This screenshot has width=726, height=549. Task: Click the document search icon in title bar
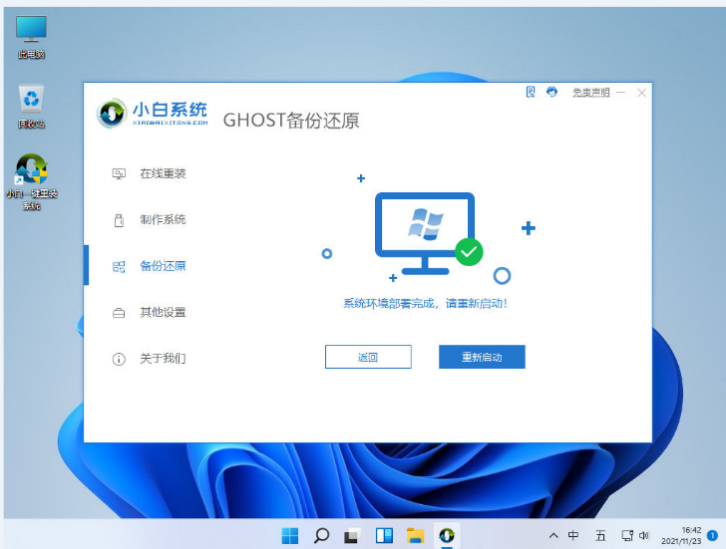point(531,92)
